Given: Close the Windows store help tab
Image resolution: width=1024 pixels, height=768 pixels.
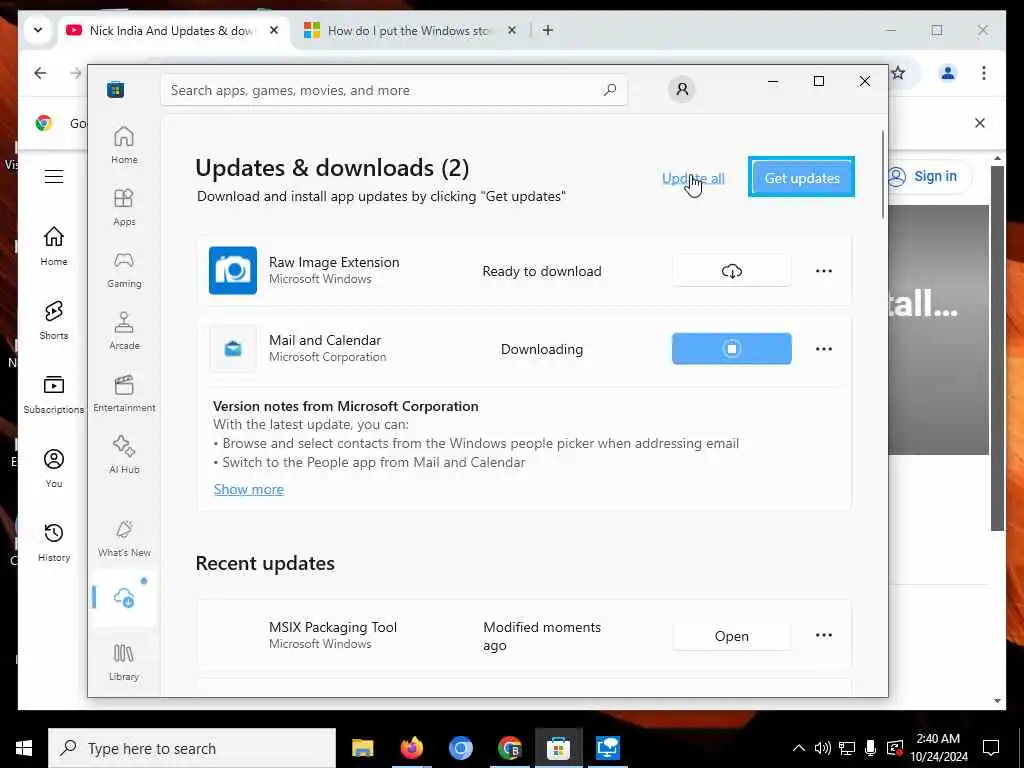Looking at the screenshot, I should click(x=512, y=30).
